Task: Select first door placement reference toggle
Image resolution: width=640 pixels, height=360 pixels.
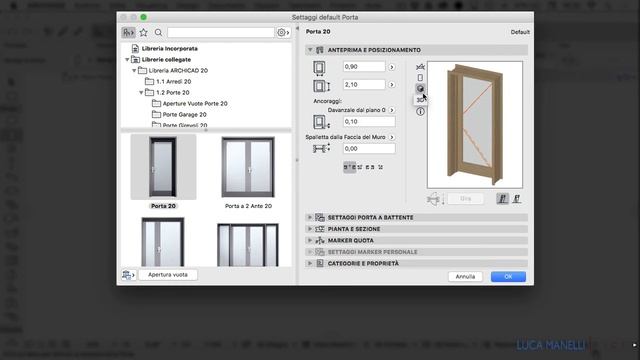Action: pos(502,199)
